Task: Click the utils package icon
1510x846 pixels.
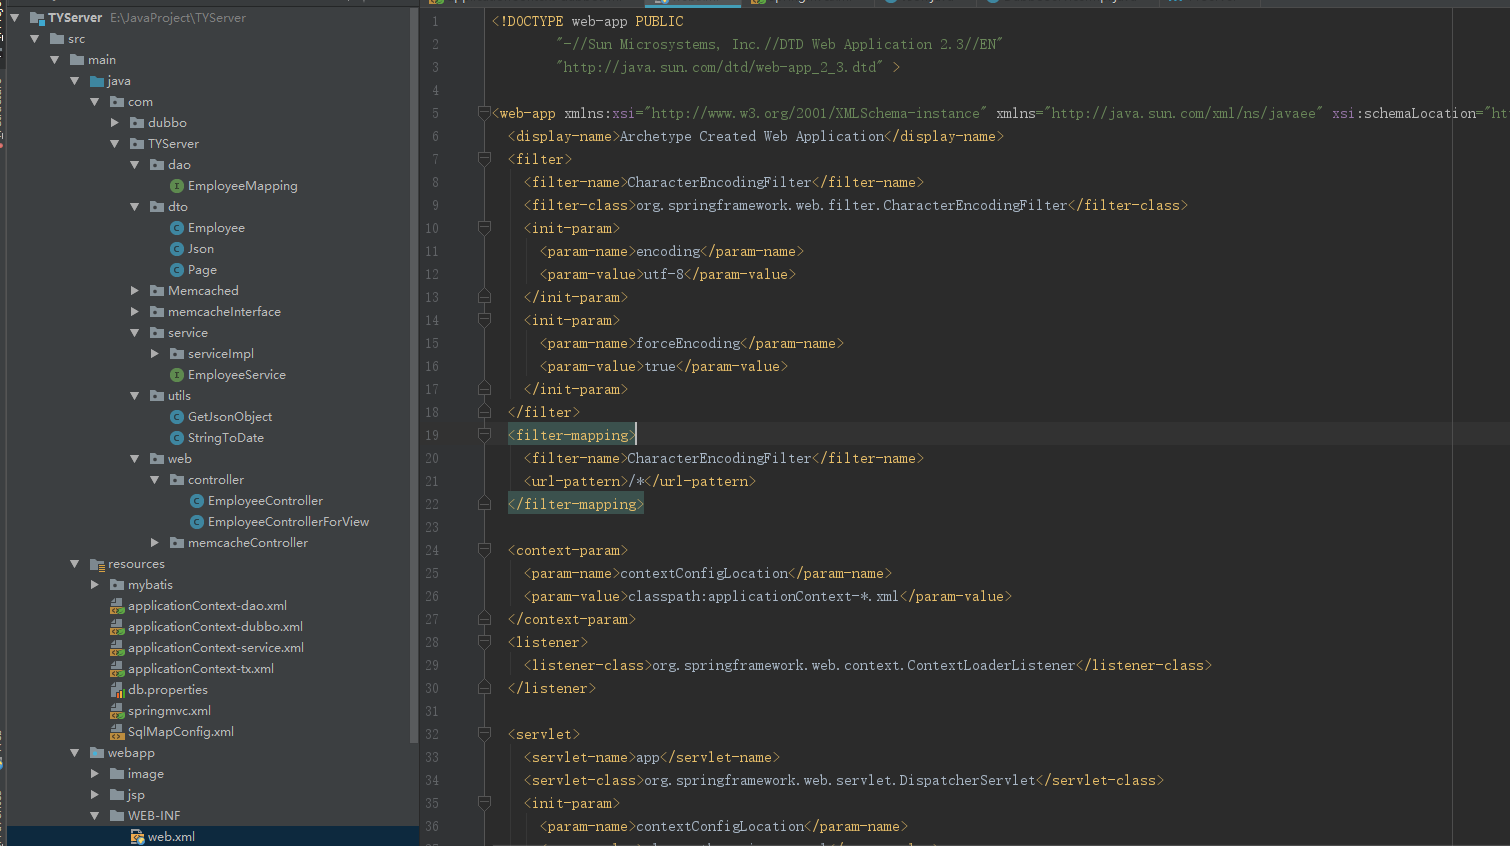Action: pos(157,396)
